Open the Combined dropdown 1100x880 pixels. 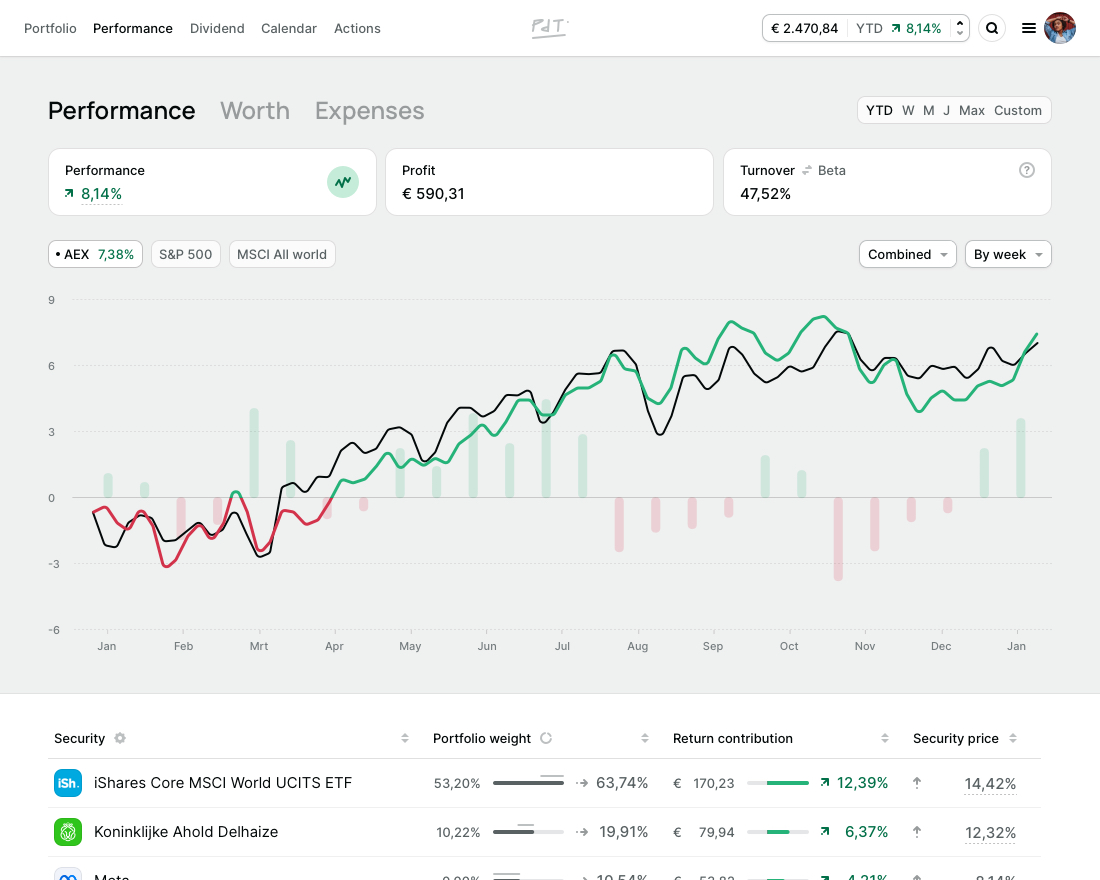907,254
